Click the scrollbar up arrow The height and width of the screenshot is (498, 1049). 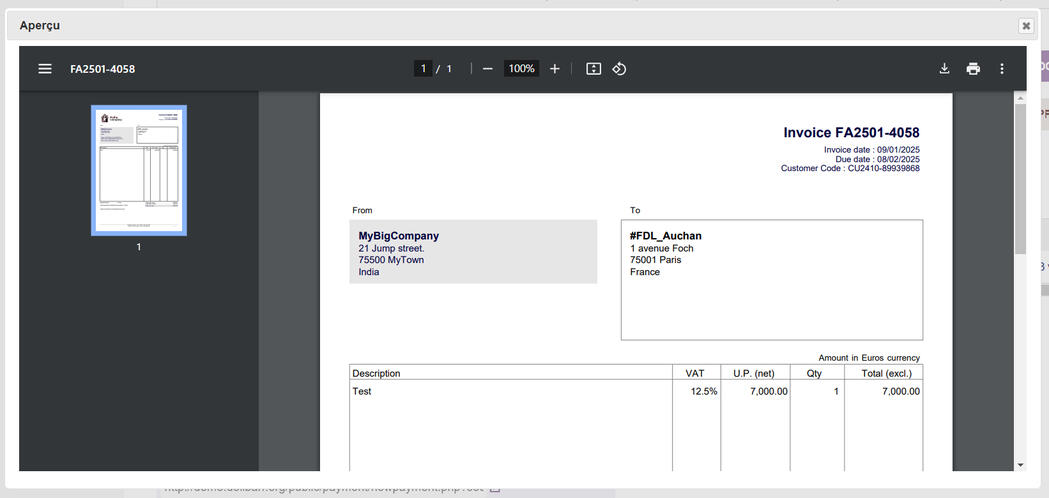[1020, 98]
